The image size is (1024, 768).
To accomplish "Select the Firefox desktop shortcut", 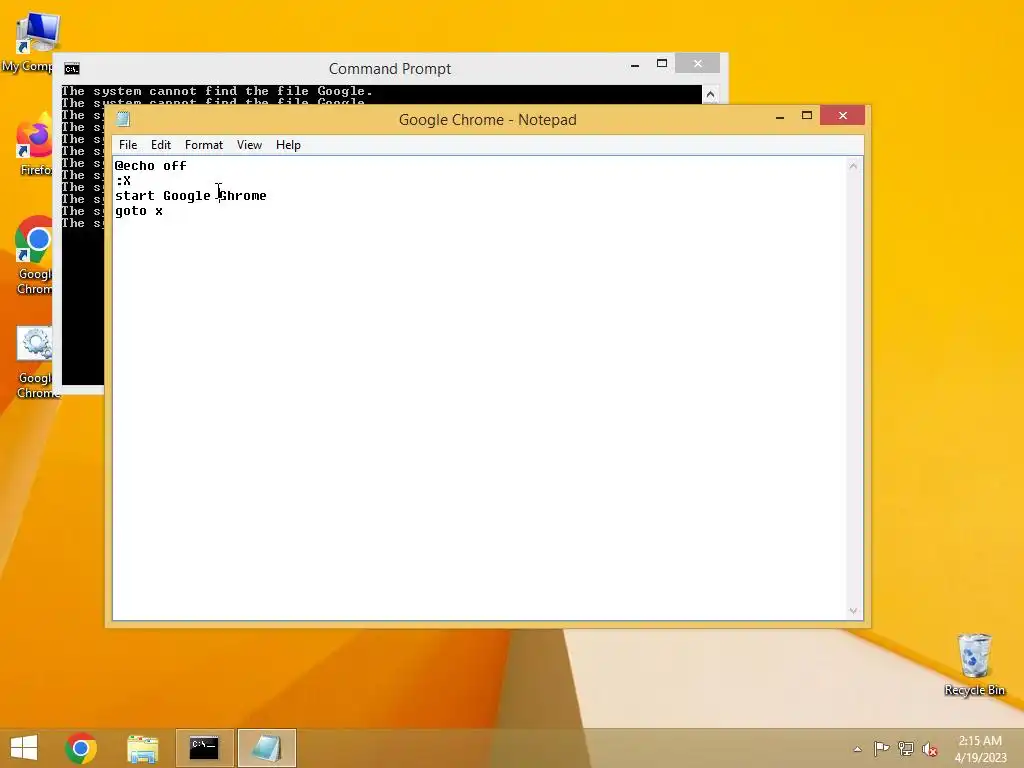I will point(35,145).
